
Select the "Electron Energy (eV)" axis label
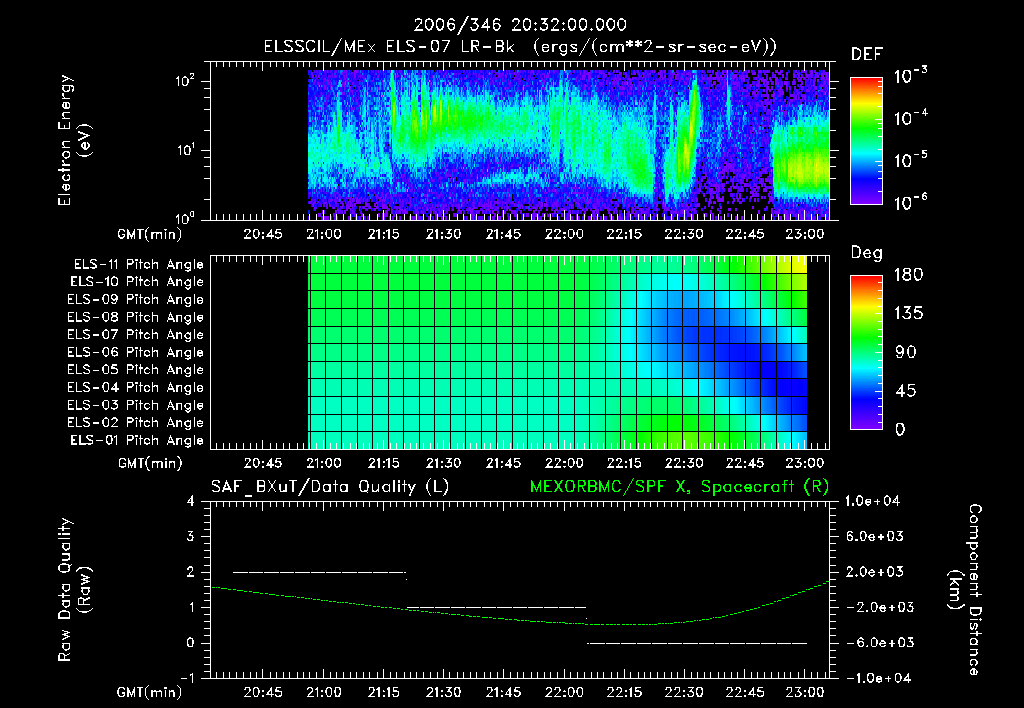coord(74,140)
